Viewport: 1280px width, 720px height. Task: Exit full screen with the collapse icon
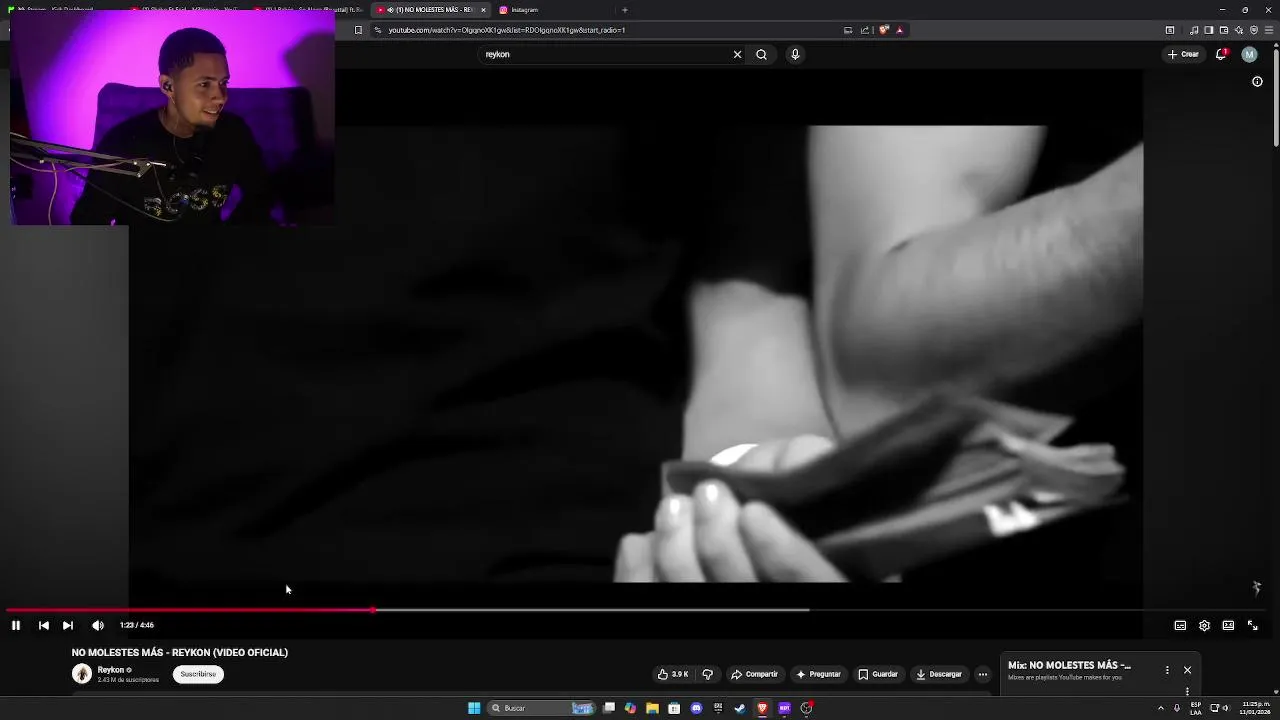[1252, 625]
